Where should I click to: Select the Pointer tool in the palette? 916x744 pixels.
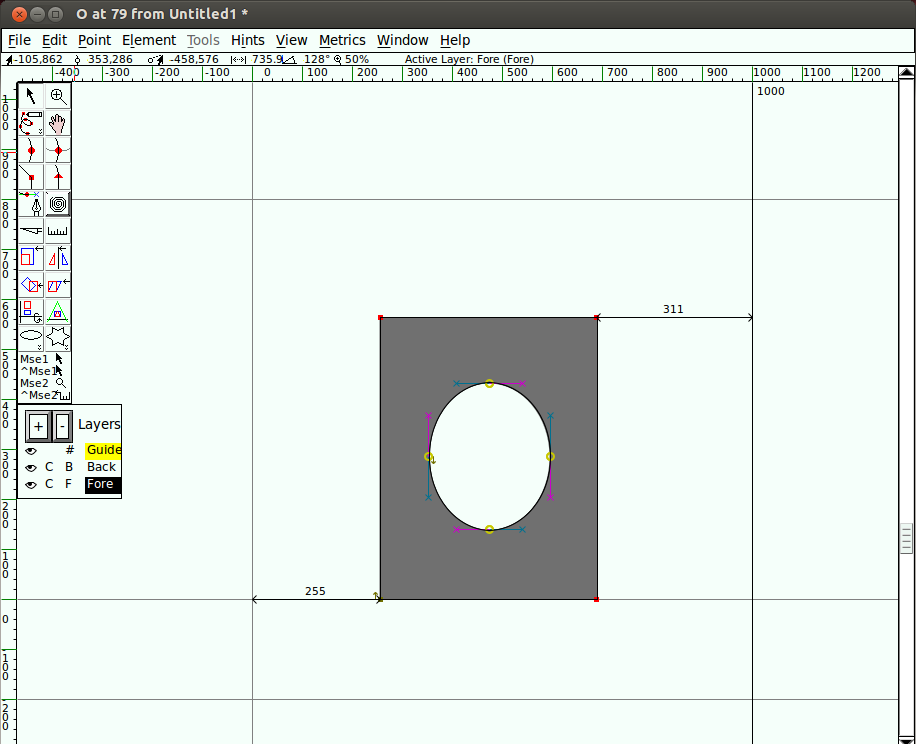click(x=31, y=97)
